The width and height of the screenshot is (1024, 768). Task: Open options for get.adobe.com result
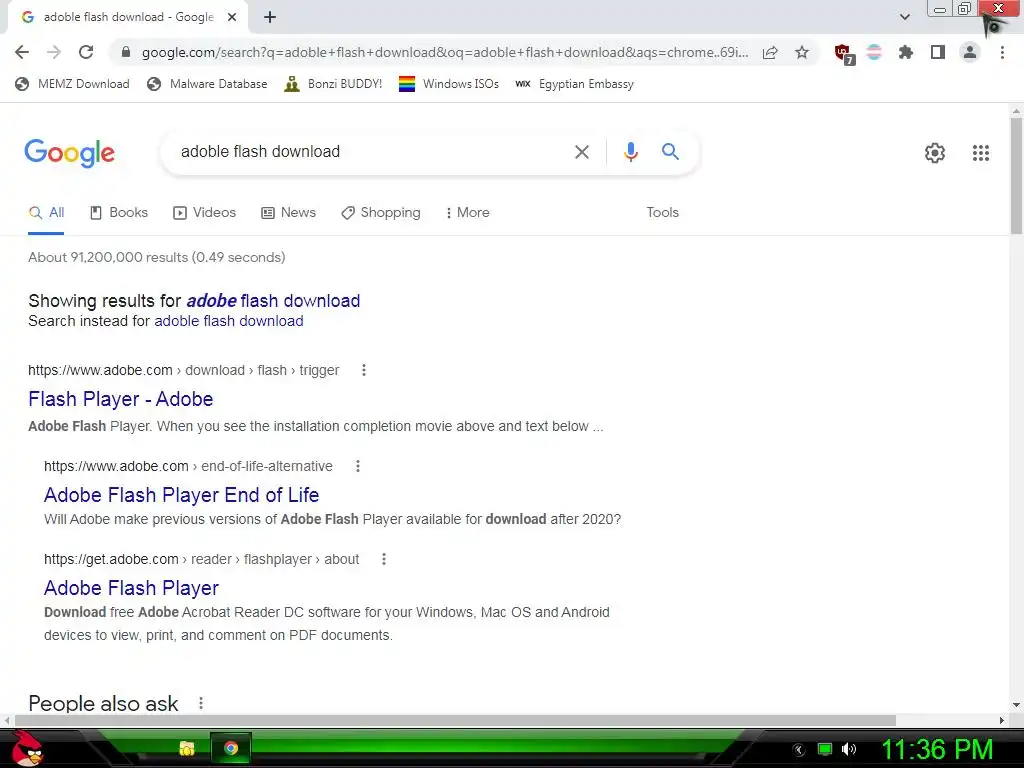(383, 559)
